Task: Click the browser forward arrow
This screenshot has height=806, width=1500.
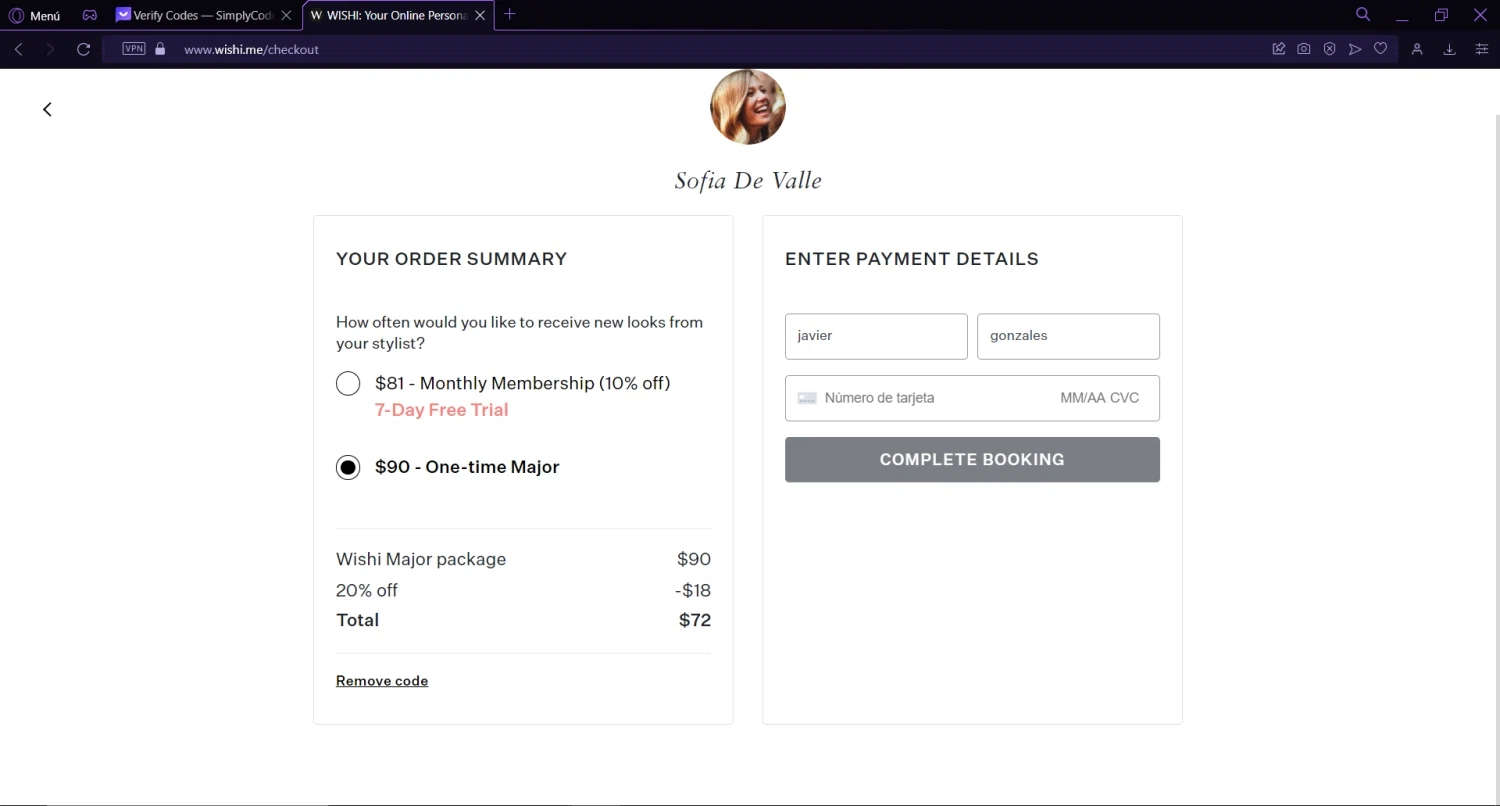Action: (50, 49)
